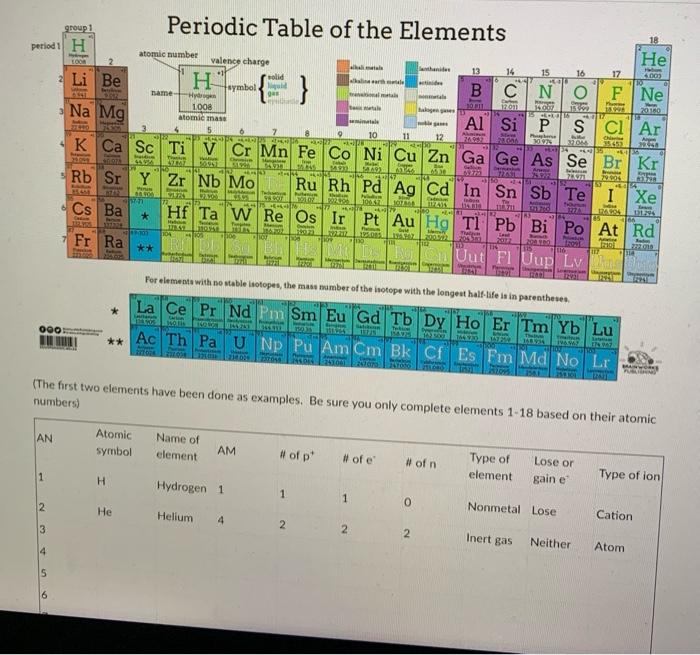Click the 'Inert gas' table cell

click(489, 539)
